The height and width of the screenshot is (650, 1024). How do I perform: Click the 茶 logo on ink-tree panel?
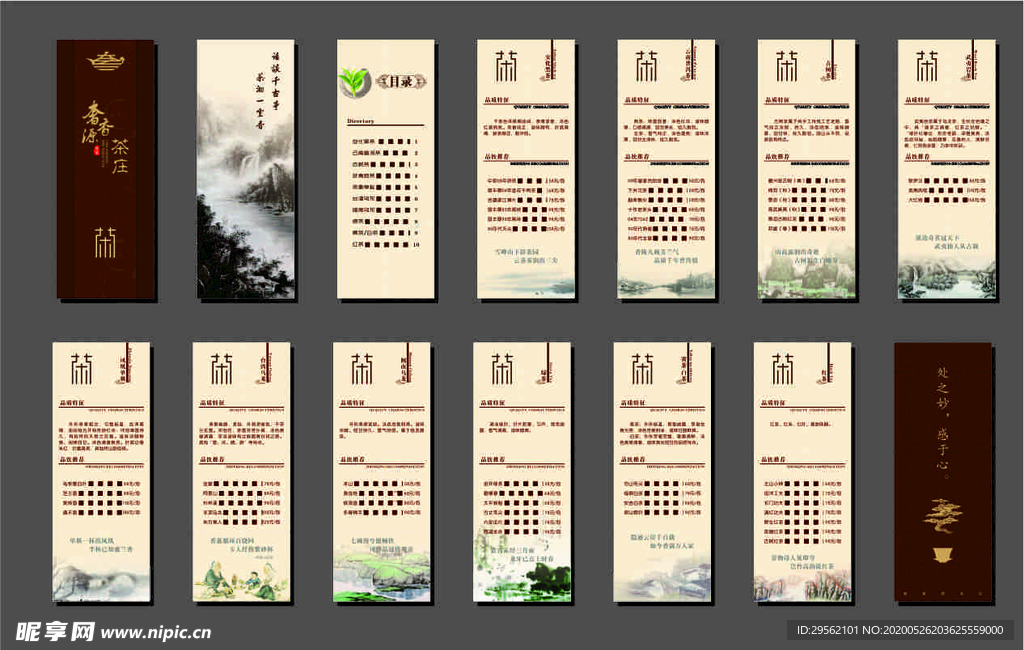502,369
